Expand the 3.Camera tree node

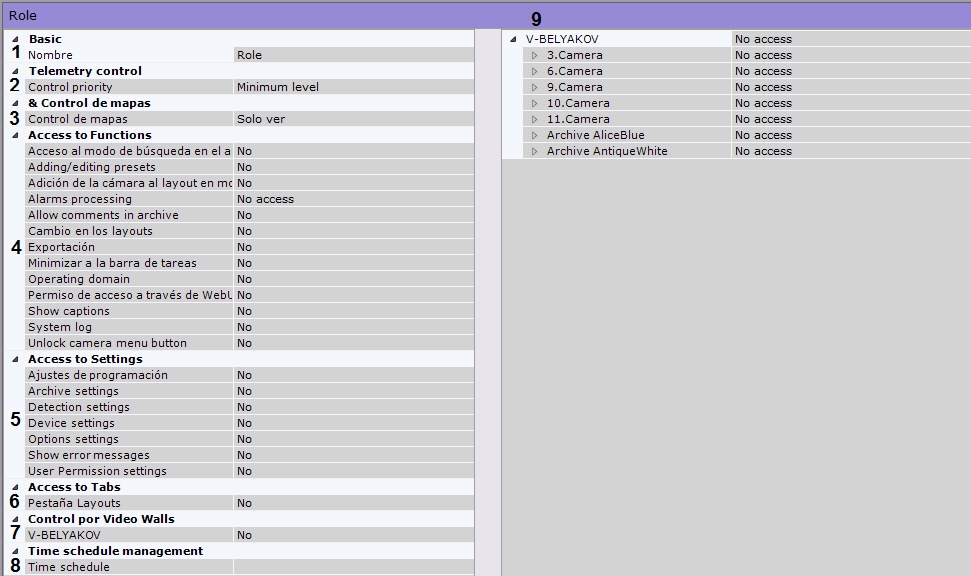pos(535,55)
